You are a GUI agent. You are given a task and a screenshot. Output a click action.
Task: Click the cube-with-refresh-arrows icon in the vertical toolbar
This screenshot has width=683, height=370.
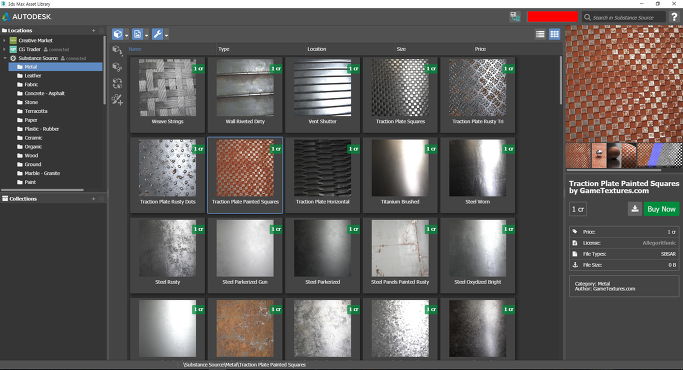pos(117,83)
